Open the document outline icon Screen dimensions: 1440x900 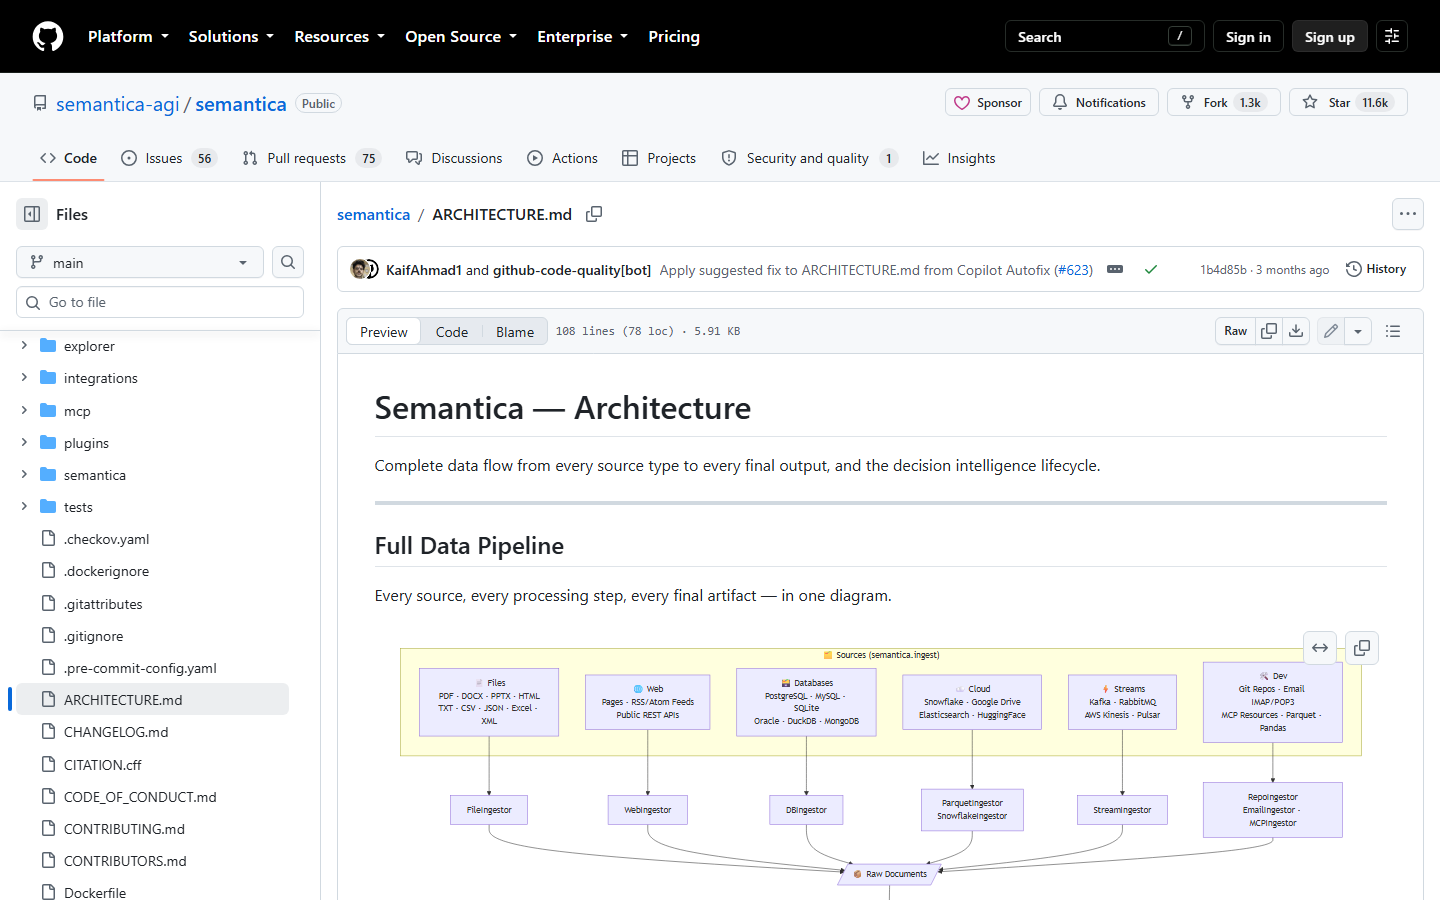[x=1393, y=331]
